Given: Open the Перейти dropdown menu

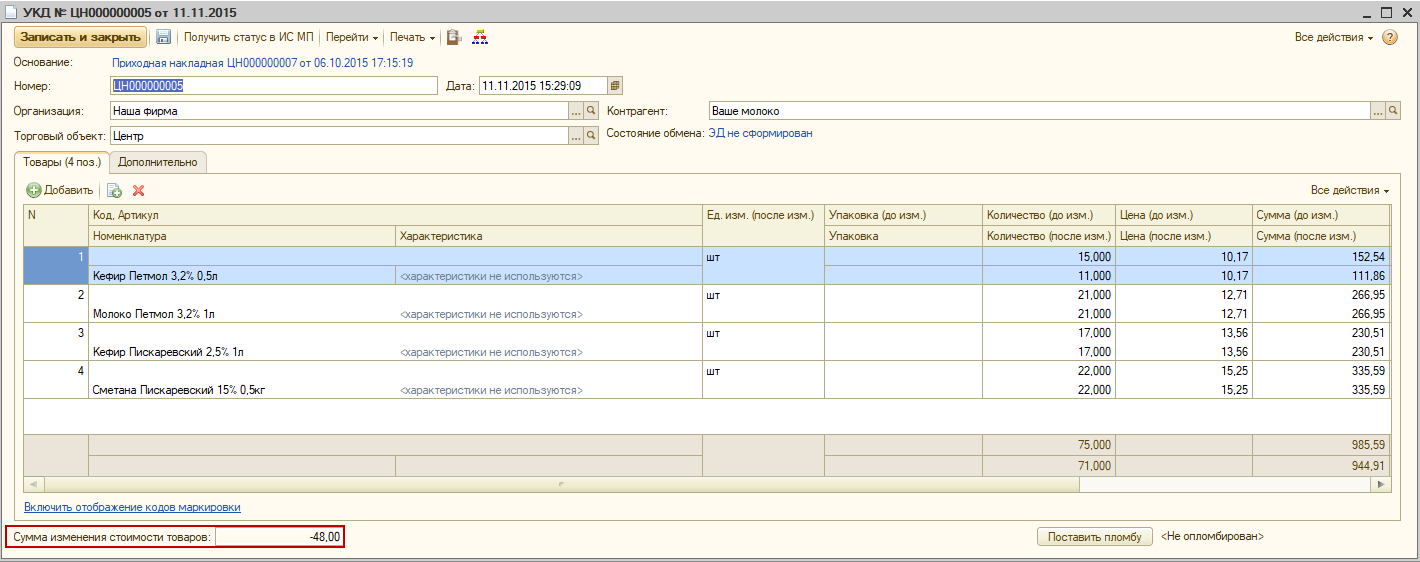Looking at the screenshot, I should click(352, 37).
